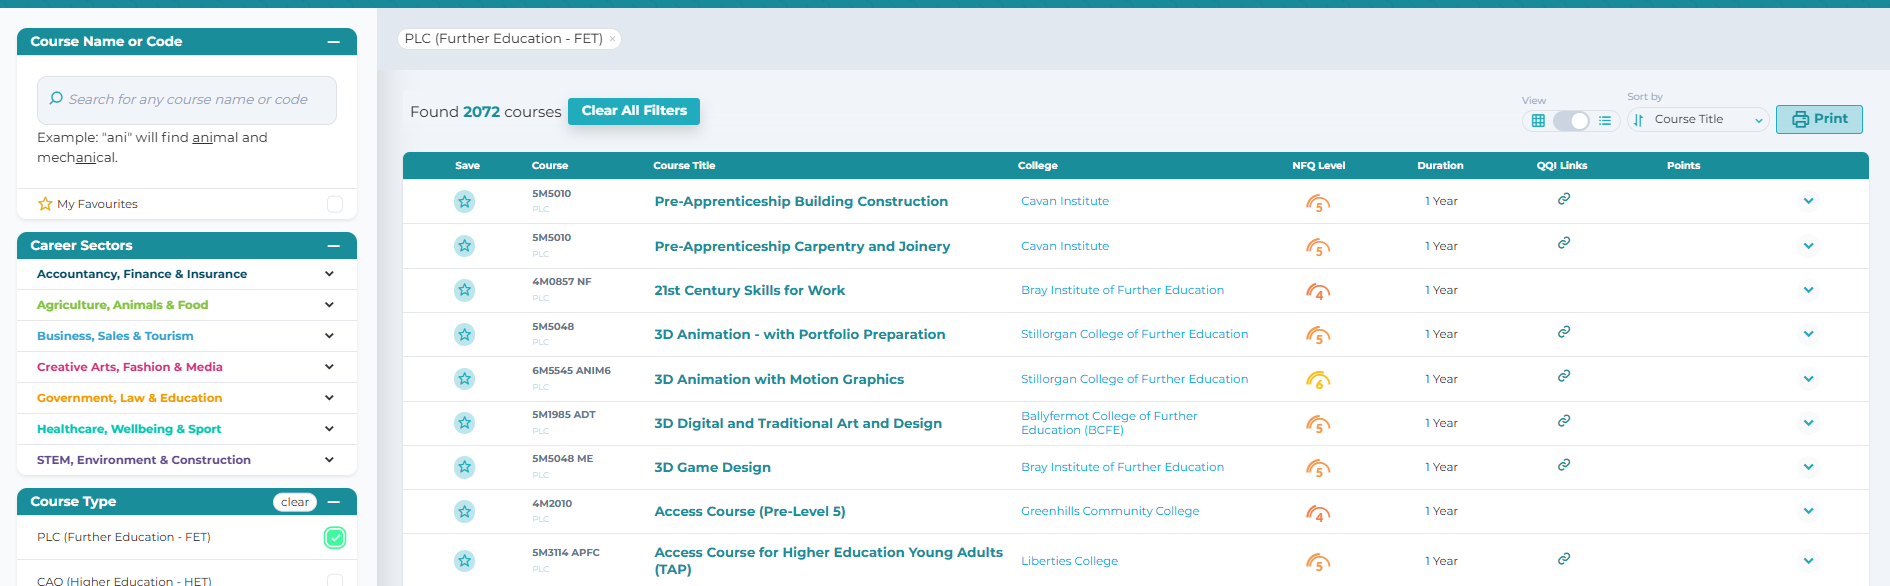1890x586 pixels.
Task: Expand details for Access Course (Pre-Level 5)
Action: click(x=1808, y=511)
